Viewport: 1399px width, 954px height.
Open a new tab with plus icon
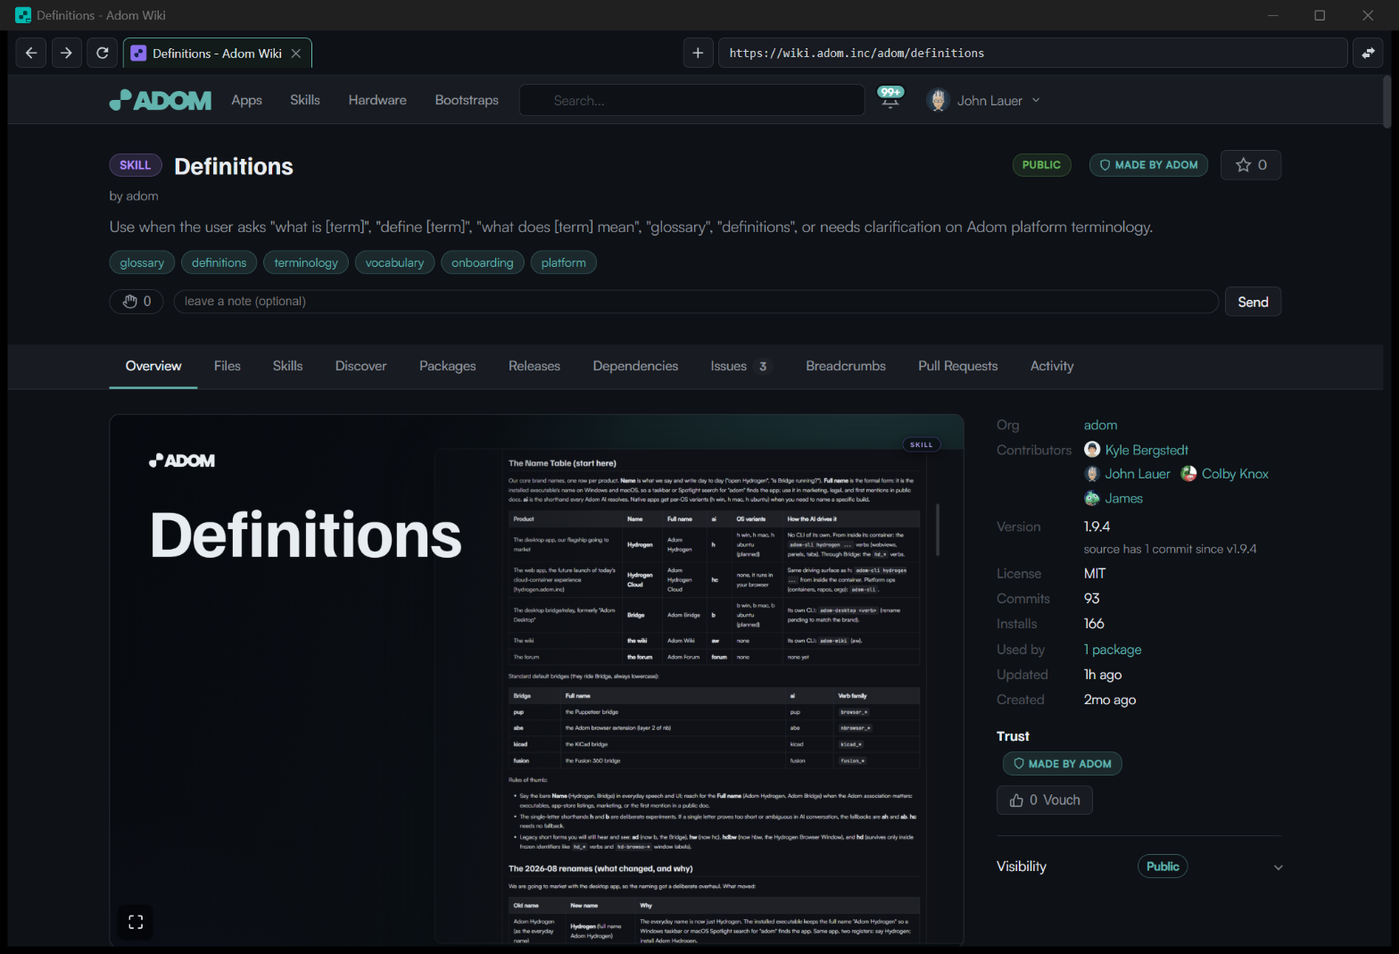(x=698, y=53)
